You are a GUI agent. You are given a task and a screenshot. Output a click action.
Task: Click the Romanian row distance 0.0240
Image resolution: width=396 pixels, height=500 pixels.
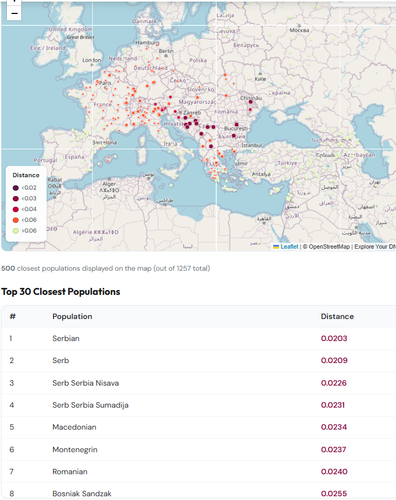[x=334, y=472]
